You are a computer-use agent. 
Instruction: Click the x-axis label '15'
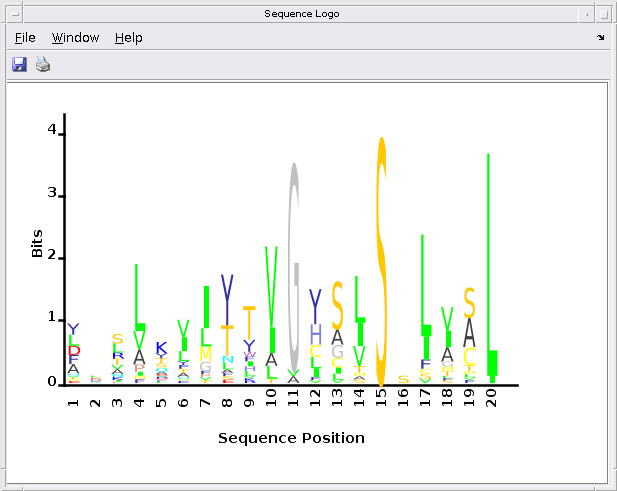tap(381, 397)
